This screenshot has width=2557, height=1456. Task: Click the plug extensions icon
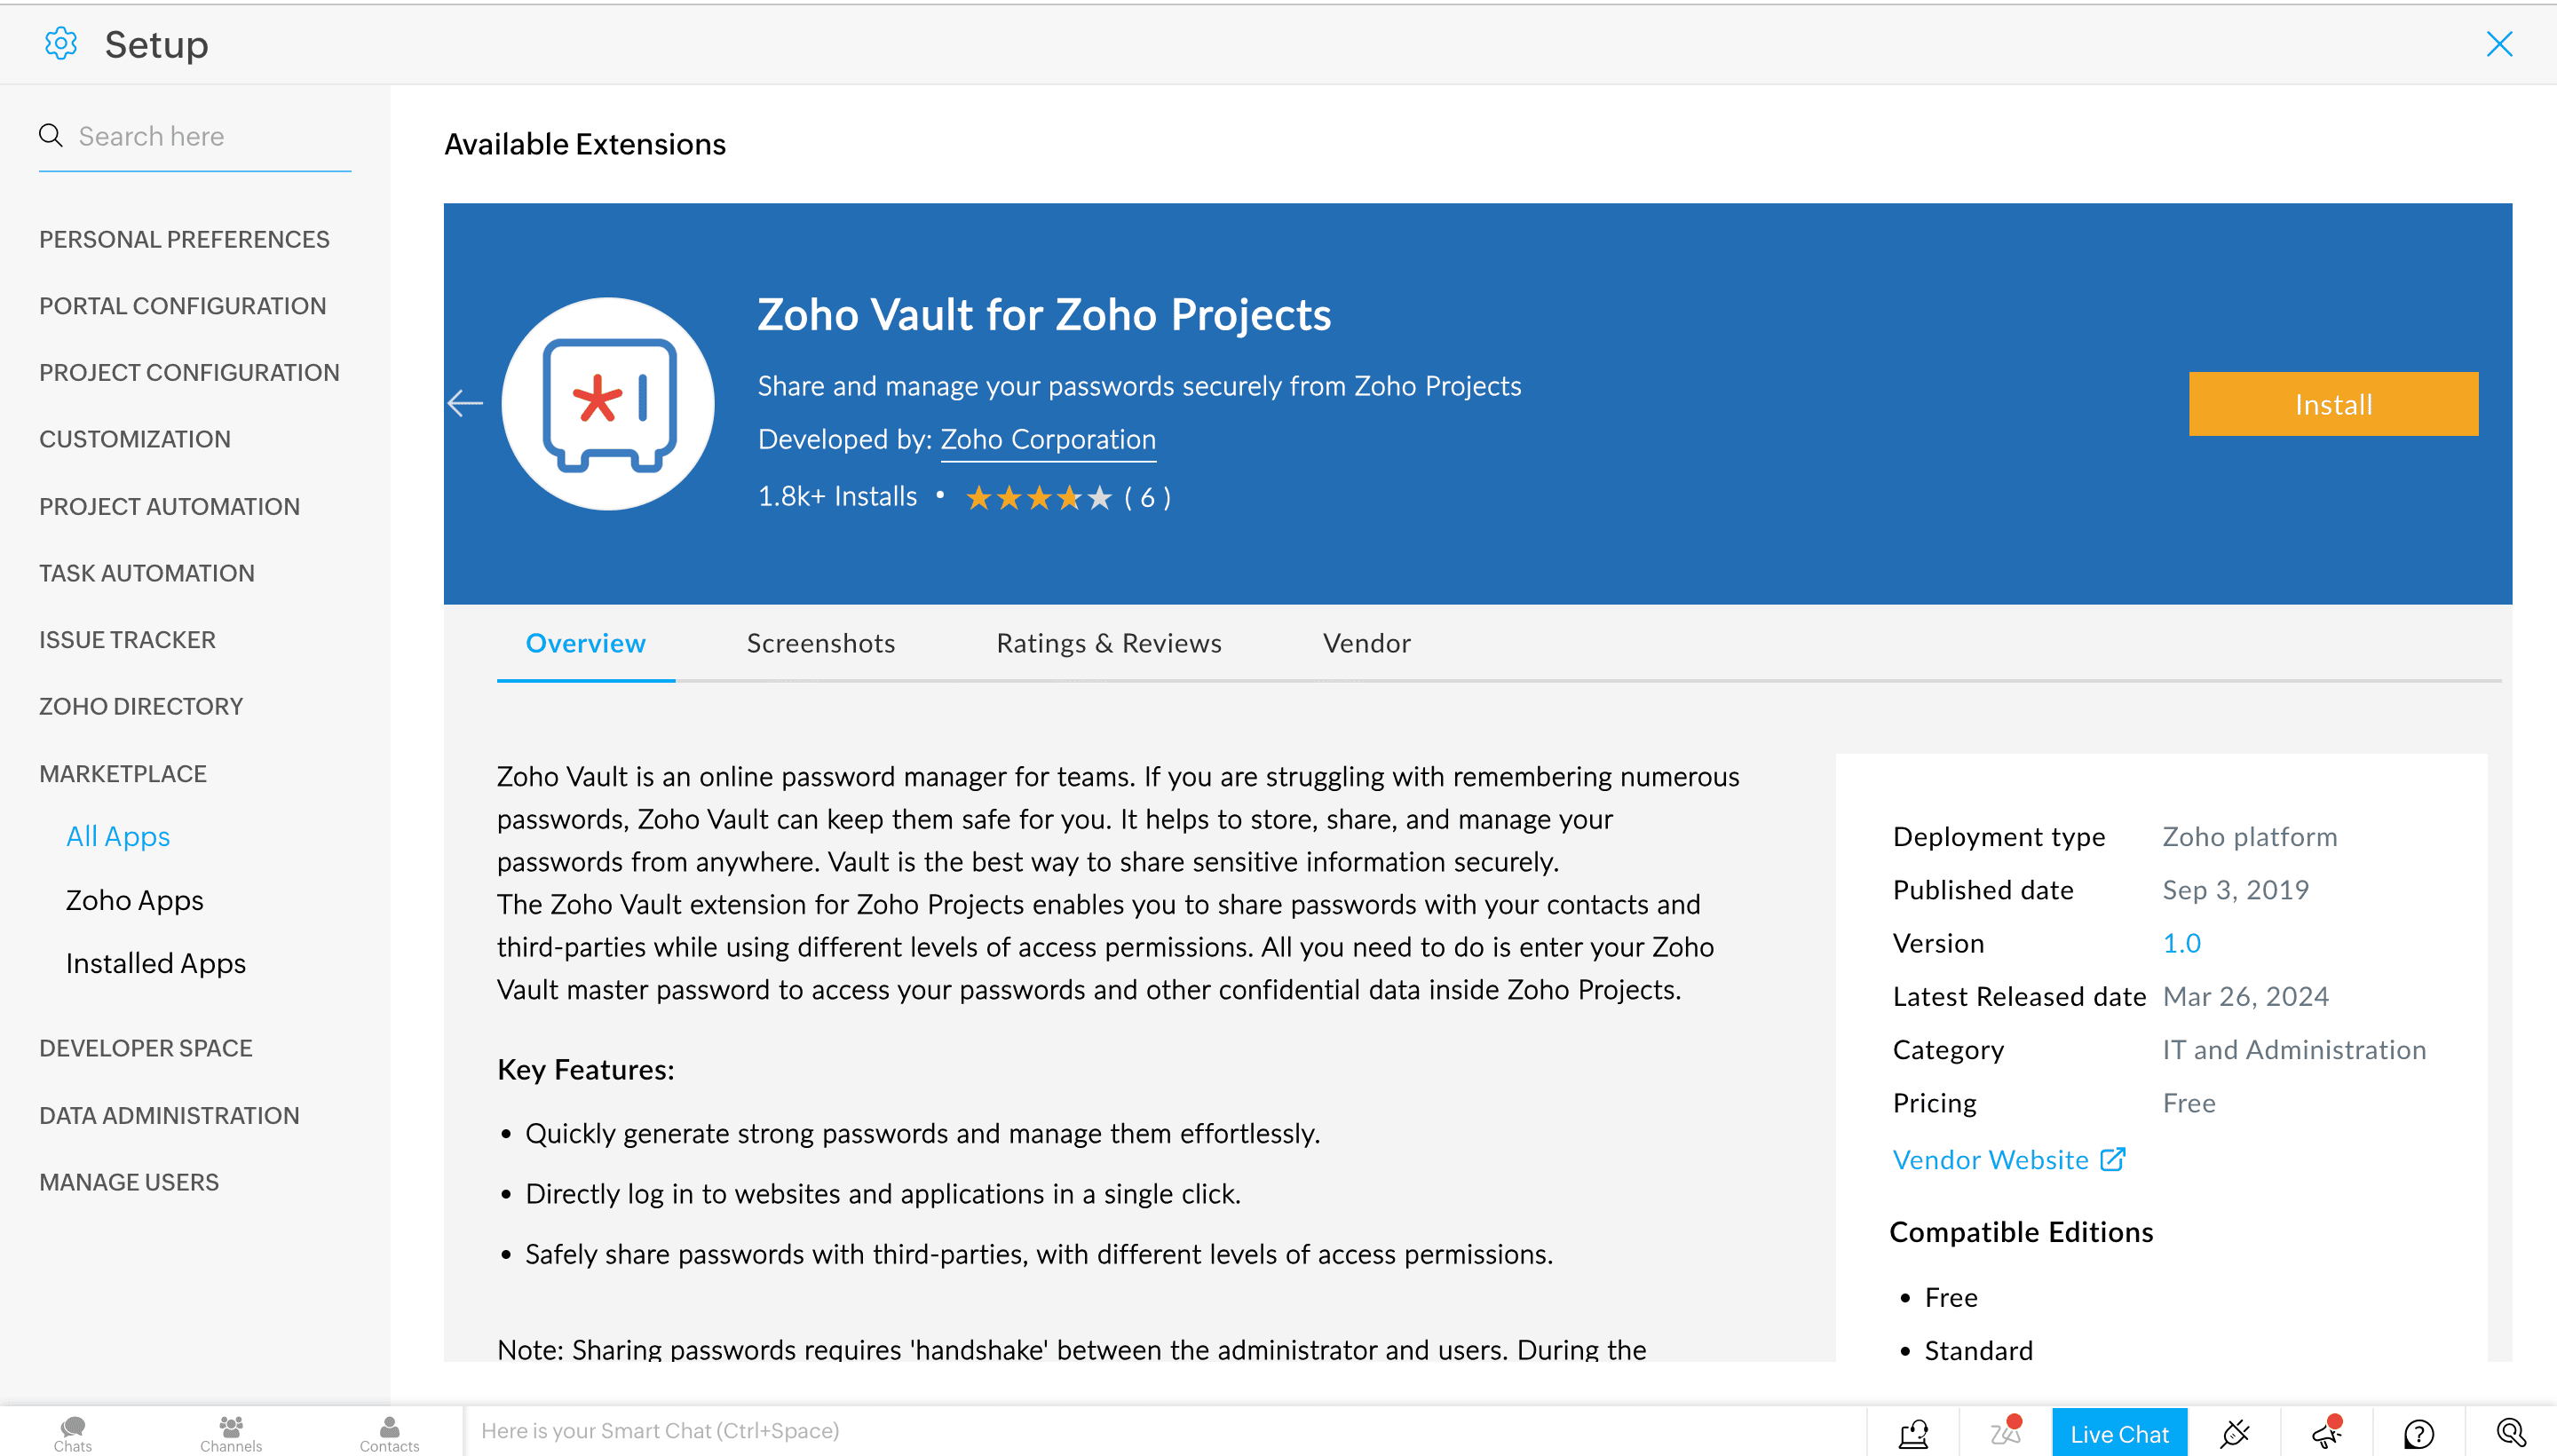pos(2234,1433)
